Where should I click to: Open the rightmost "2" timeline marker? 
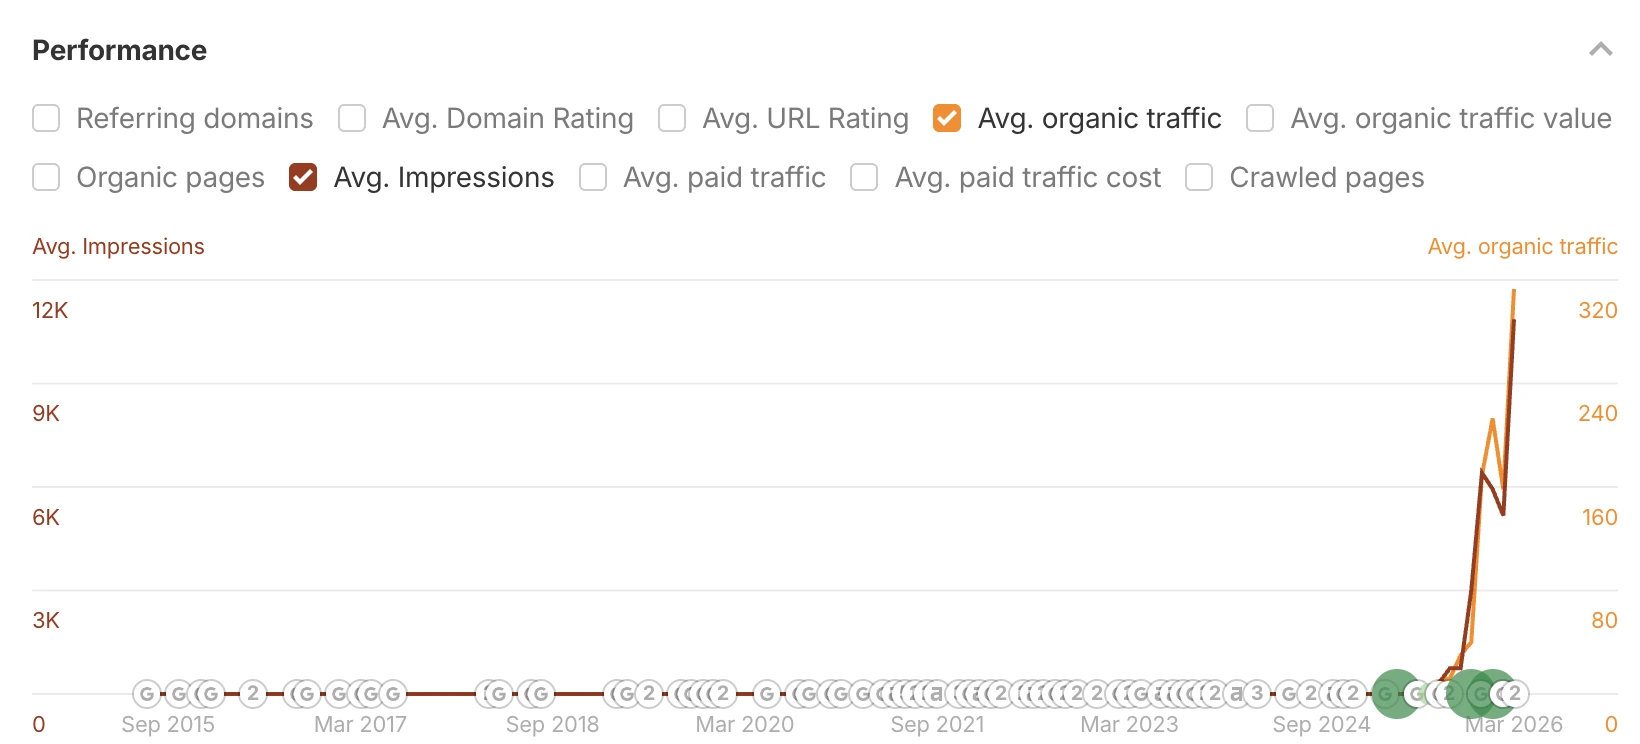1515,693
